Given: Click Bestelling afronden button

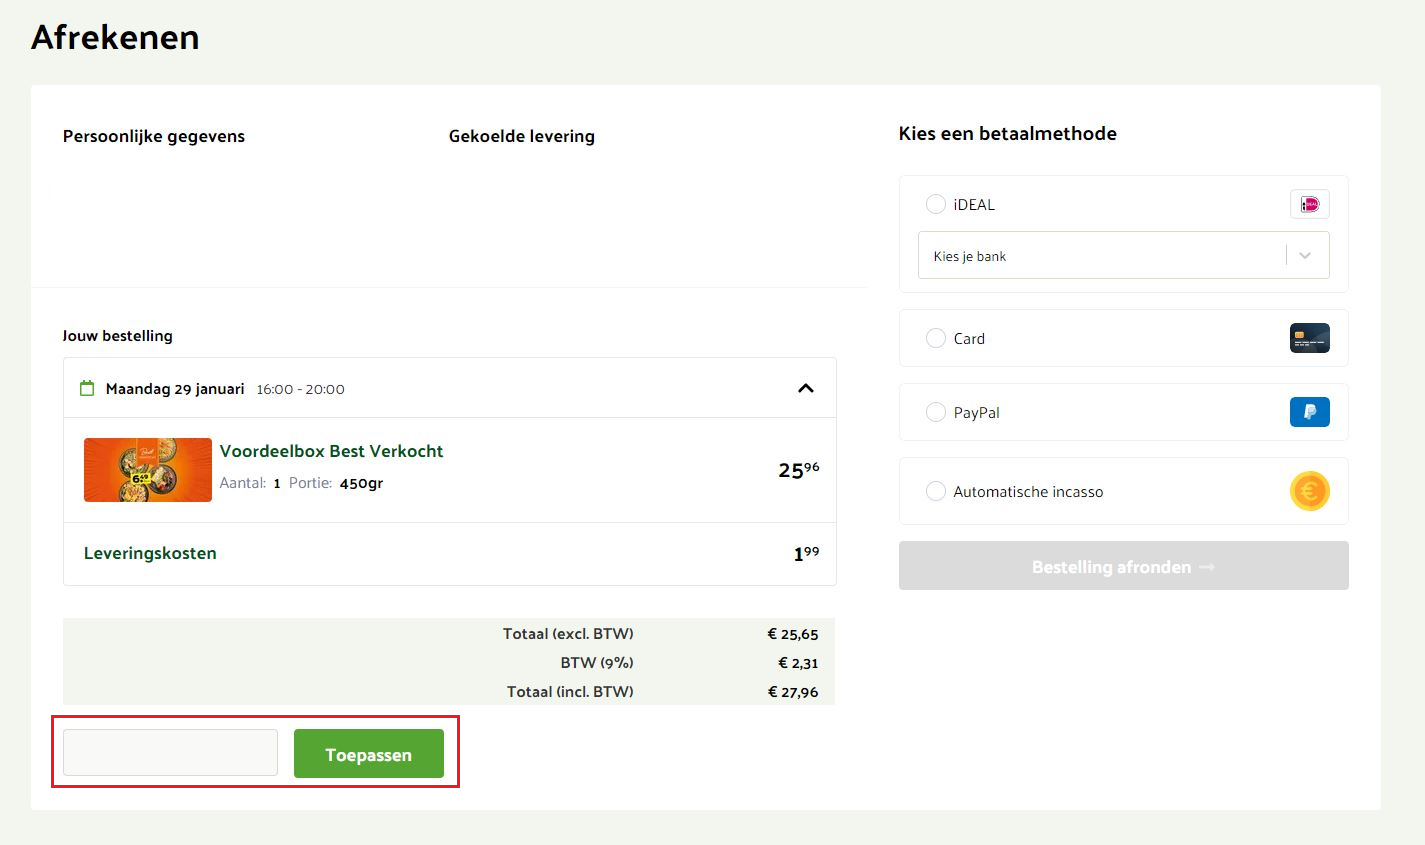Looking at the screenshot, I should (x=1123, y=566).
